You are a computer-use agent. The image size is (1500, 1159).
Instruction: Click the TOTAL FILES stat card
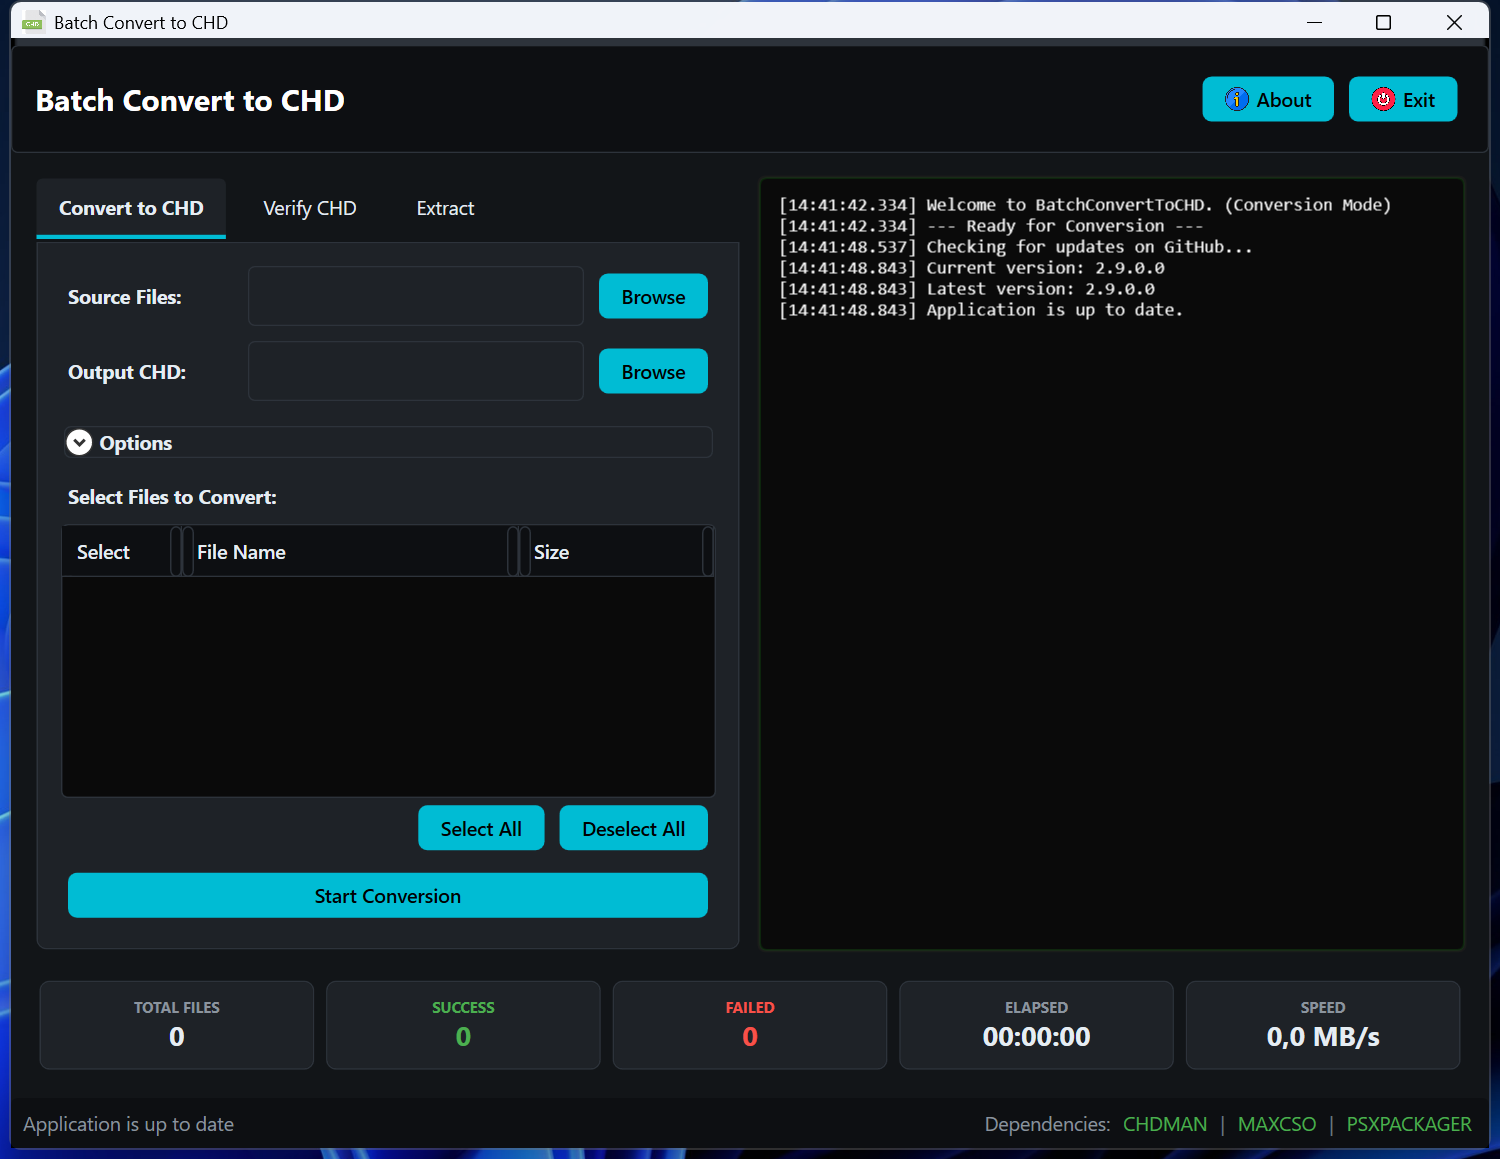(x=177, y=1025)
